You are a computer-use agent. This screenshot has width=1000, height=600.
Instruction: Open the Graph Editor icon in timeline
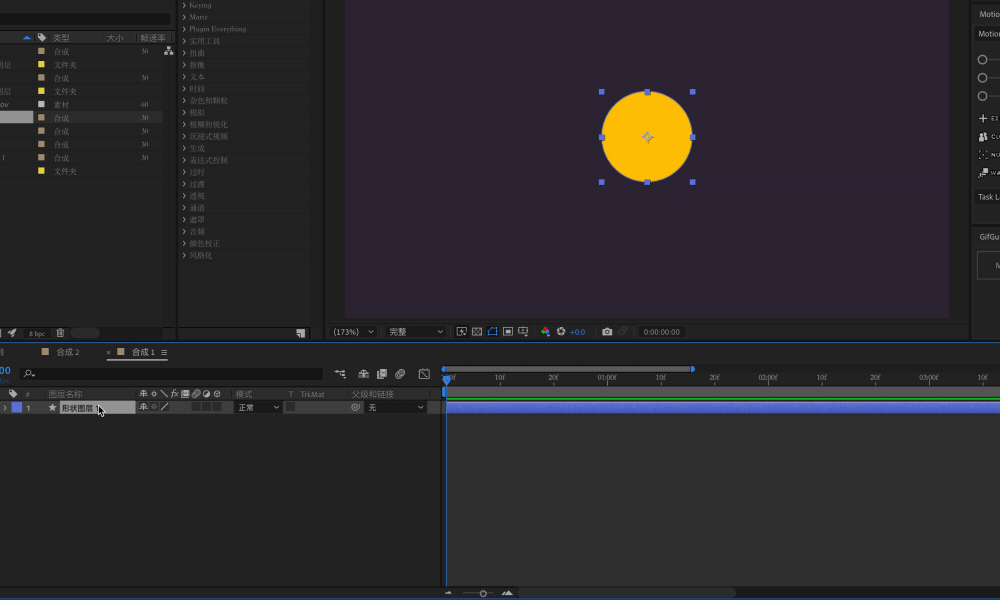[x=424, y=374]
